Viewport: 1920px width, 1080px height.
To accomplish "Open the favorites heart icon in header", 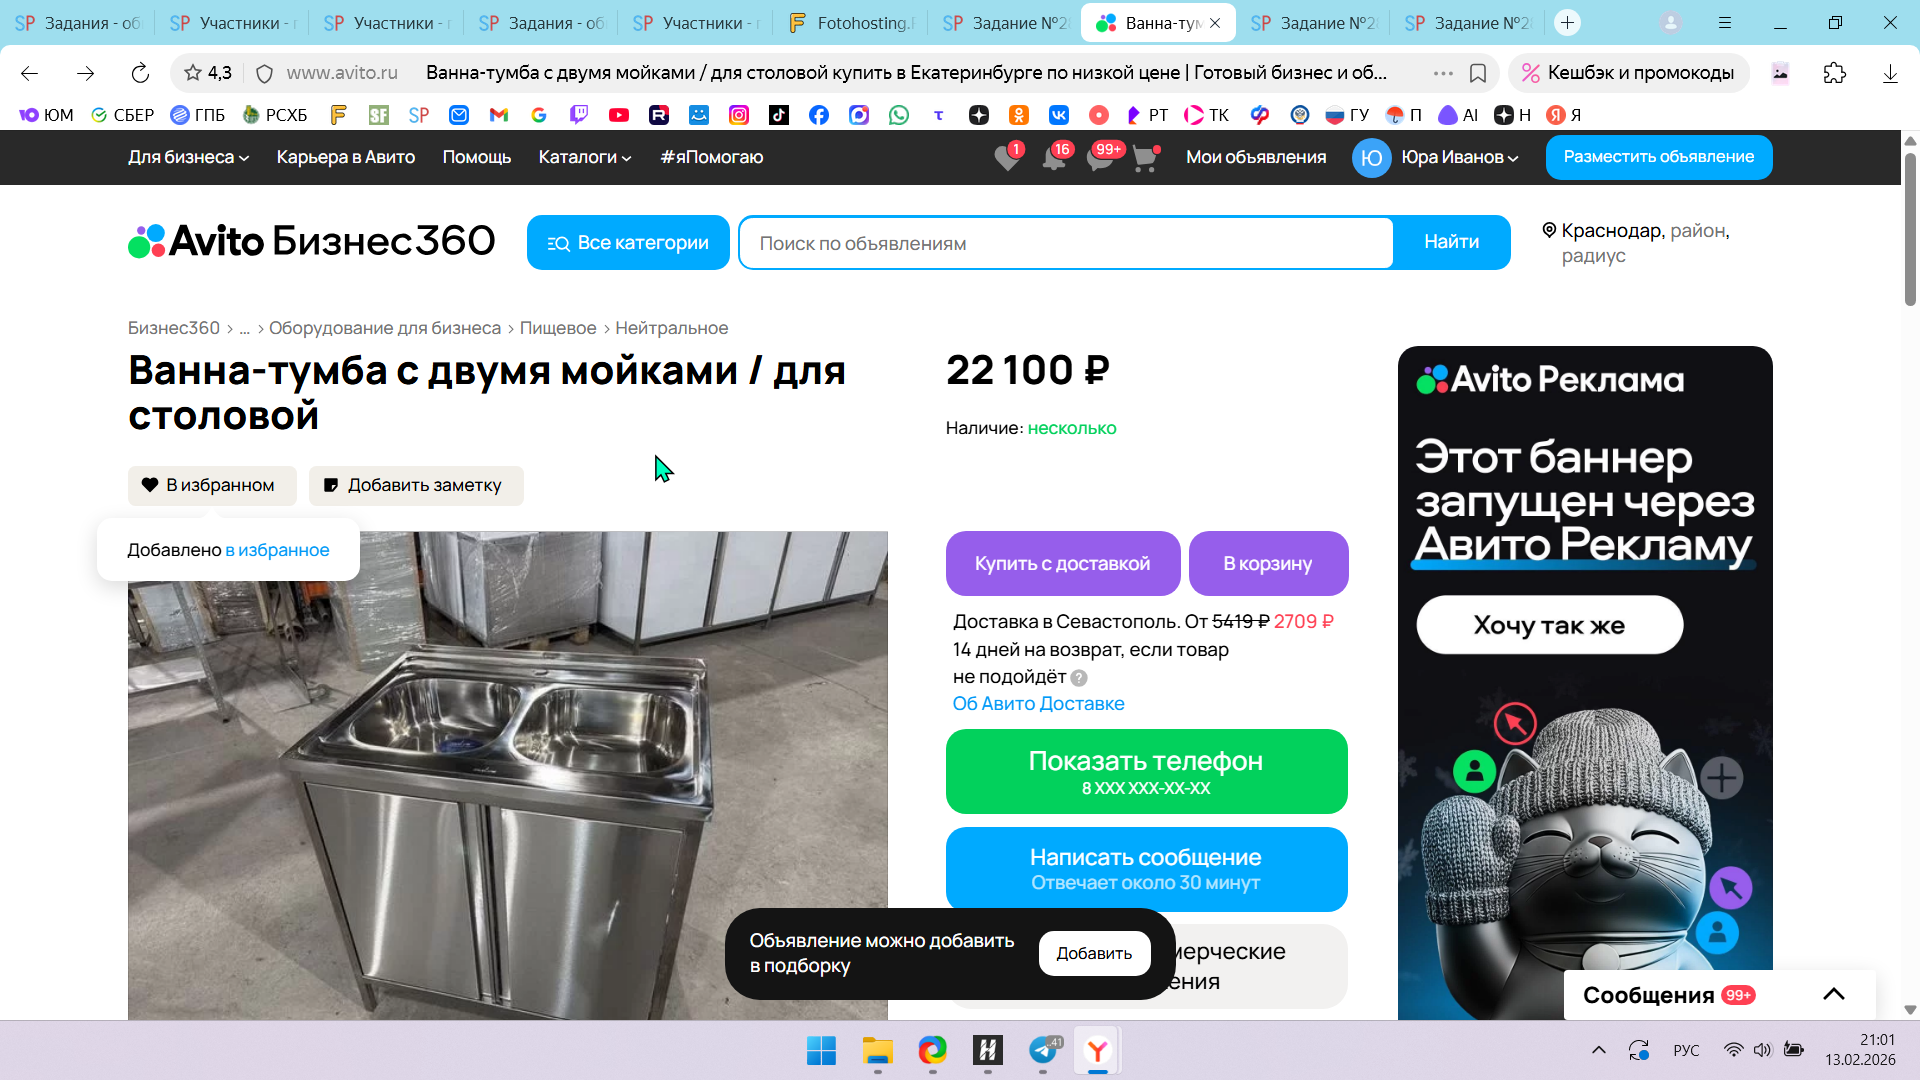I will coord(1007,158).
